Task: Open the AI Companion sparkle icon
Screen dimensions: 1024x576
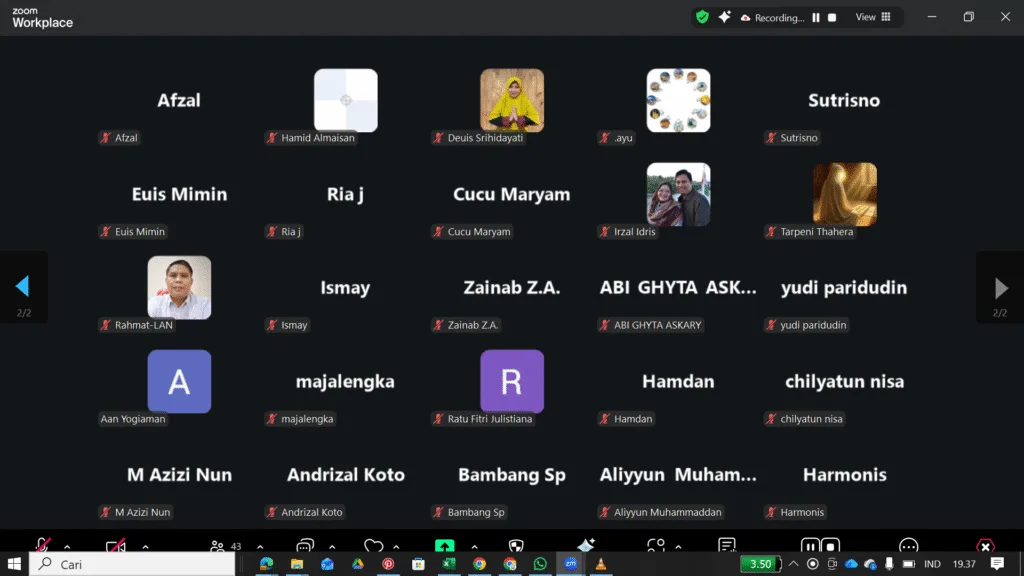Action: tap(724, 17)
